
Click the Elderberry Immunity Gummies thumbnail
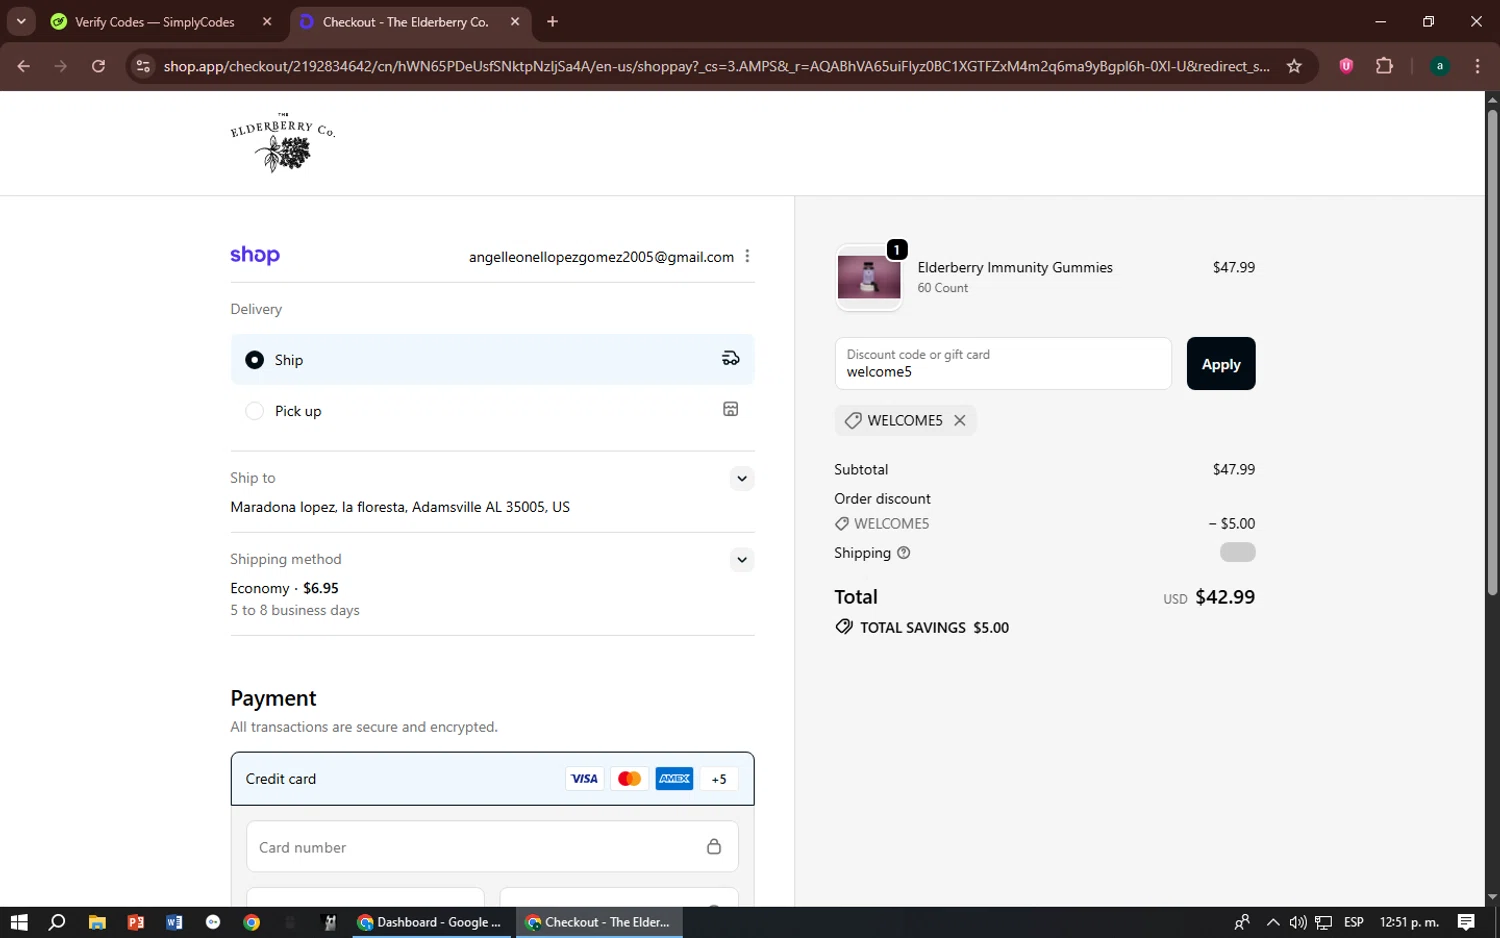coord(869,278)
